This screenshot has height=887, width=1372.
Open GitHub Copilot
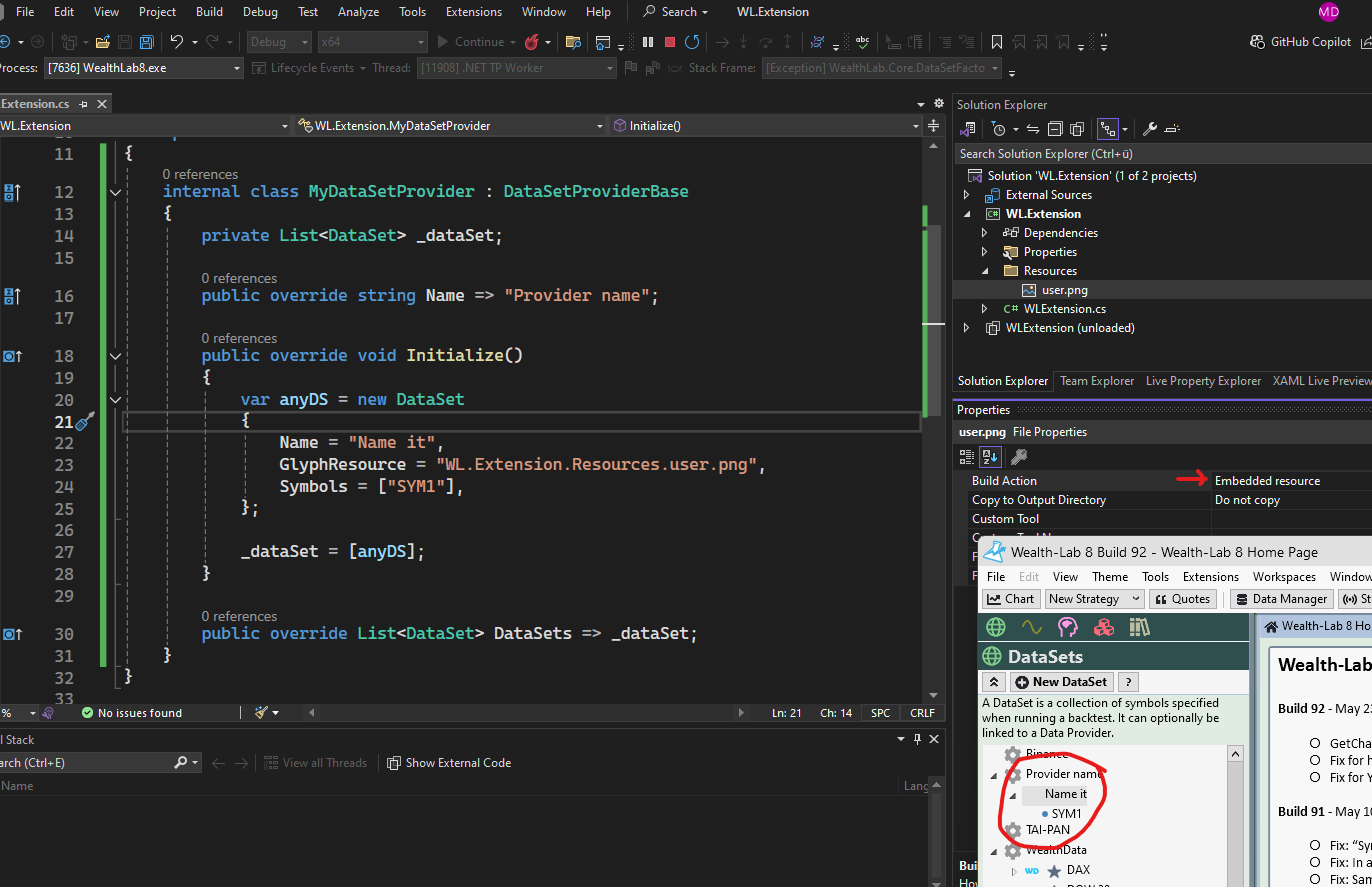point(1301,42)
